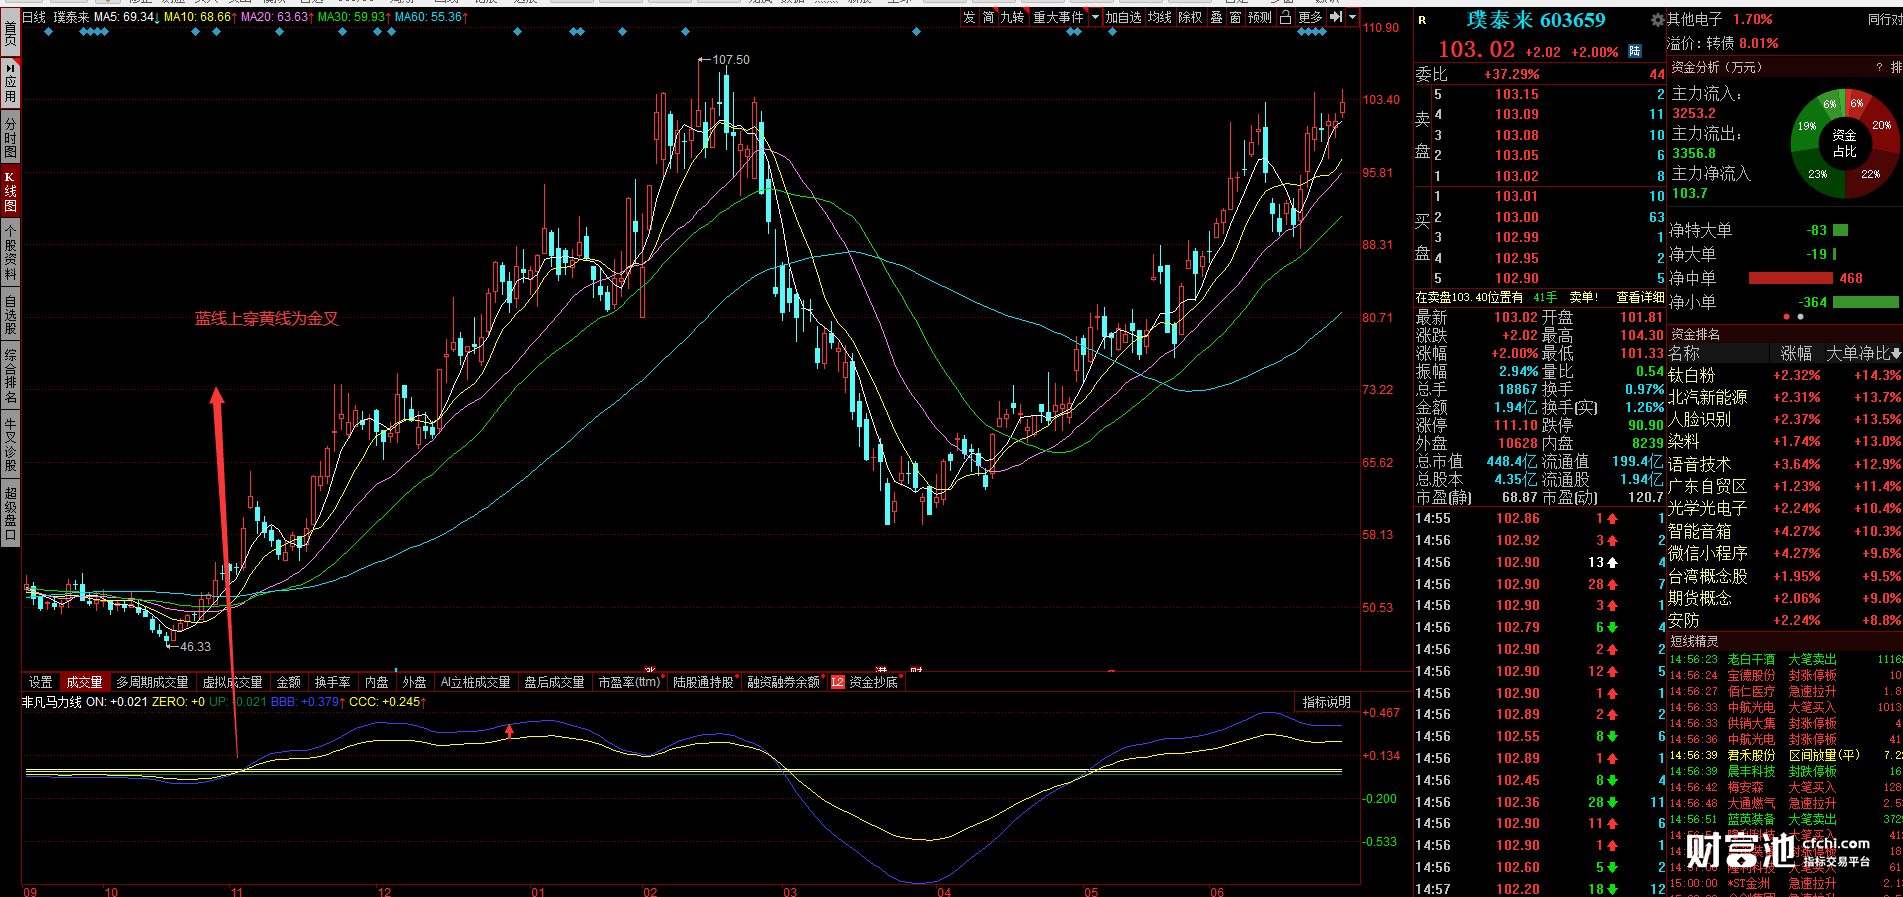Click the 资金占比 pie chart
Image resolution: width=1903 pixels, height=897 pixels.
[1844, 143]
